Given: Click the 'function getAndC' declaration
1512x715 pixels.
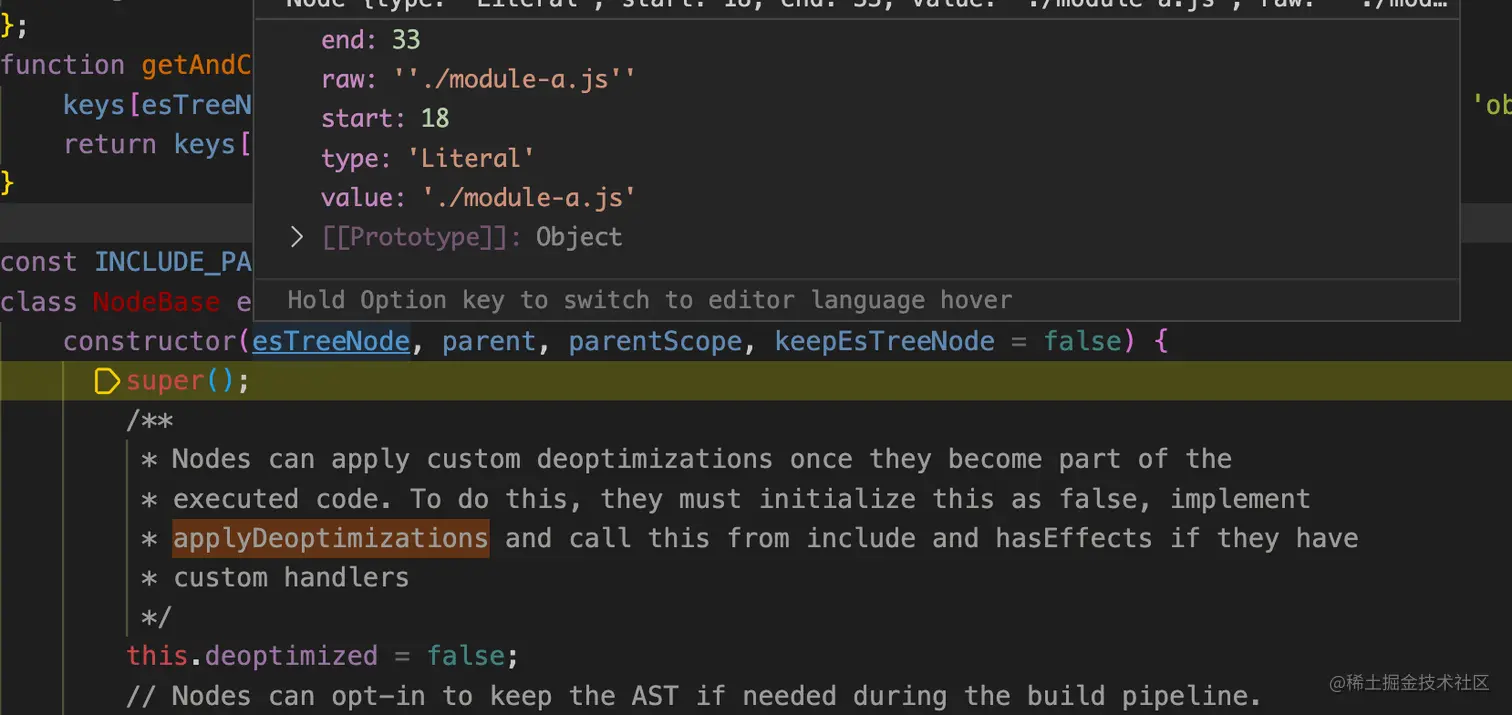Looking at the screenshot, I should [x=126, y=66].
